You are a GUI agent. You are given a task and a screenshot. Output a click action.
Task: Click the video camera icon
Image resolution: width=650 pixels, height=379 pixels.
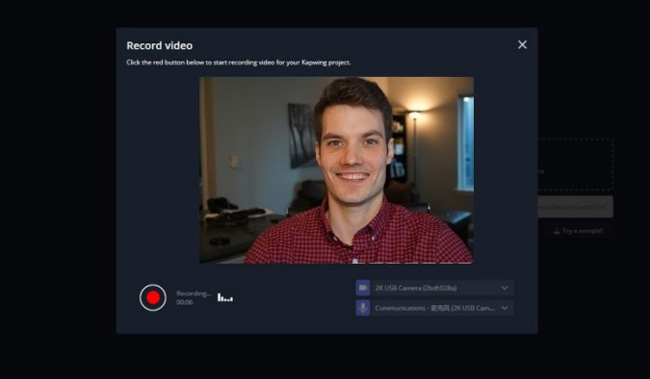(363, 288)
